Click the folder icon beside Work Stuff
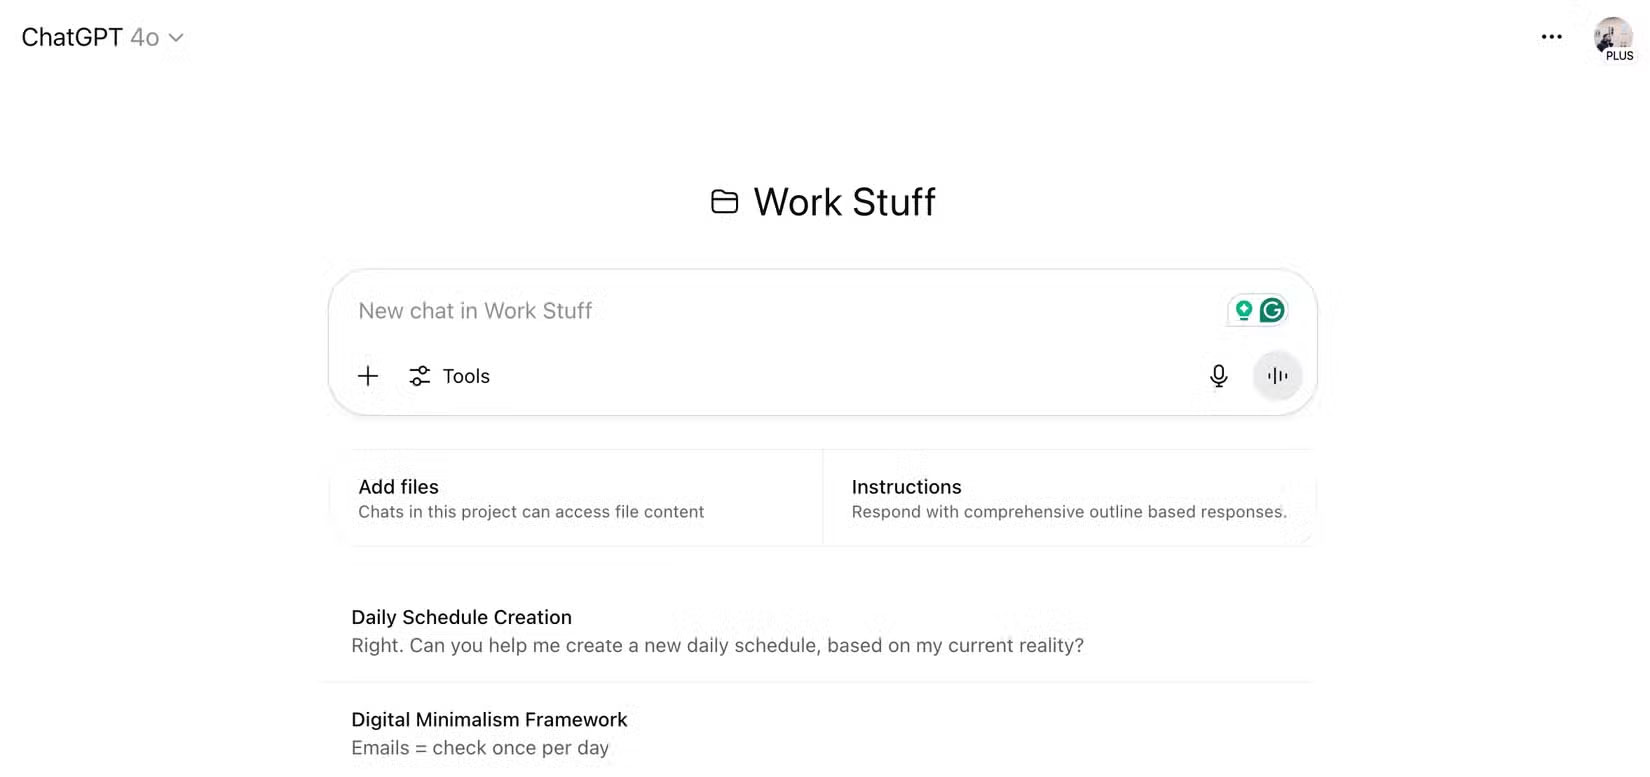The width and height of the screenshot is (1650, 777). tap(724, 201)
